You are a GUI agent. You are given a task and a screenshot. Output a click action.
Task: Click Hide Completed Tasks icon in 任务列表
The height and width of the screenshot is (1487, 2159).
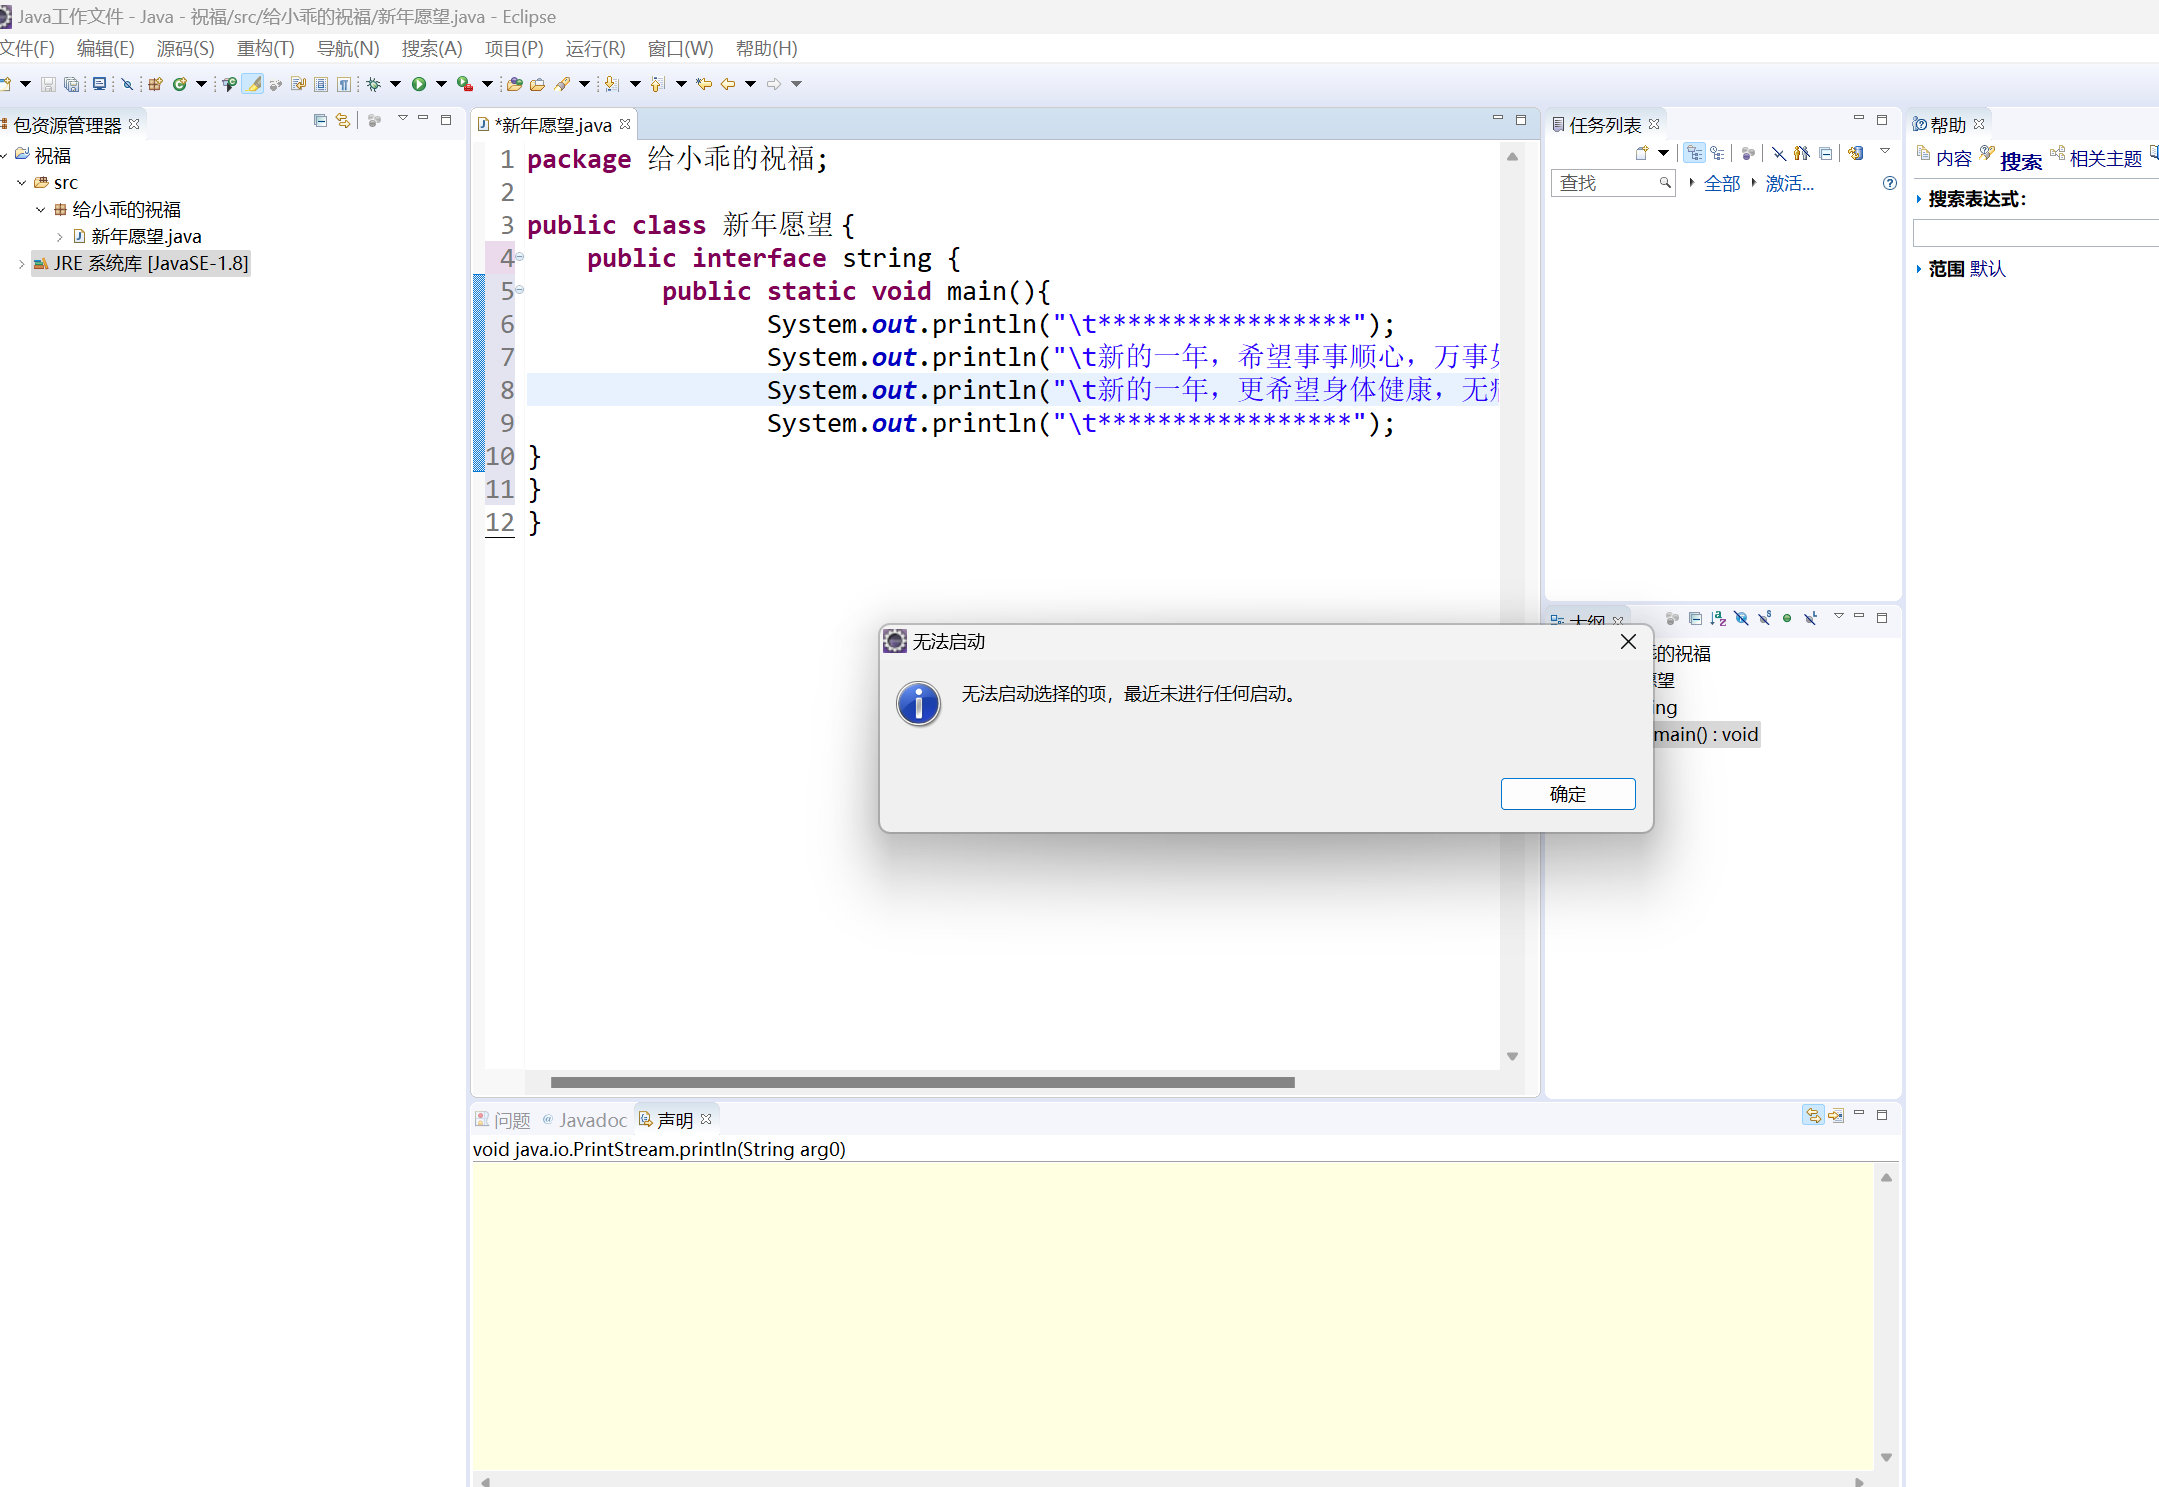(x=1779, y=154)
